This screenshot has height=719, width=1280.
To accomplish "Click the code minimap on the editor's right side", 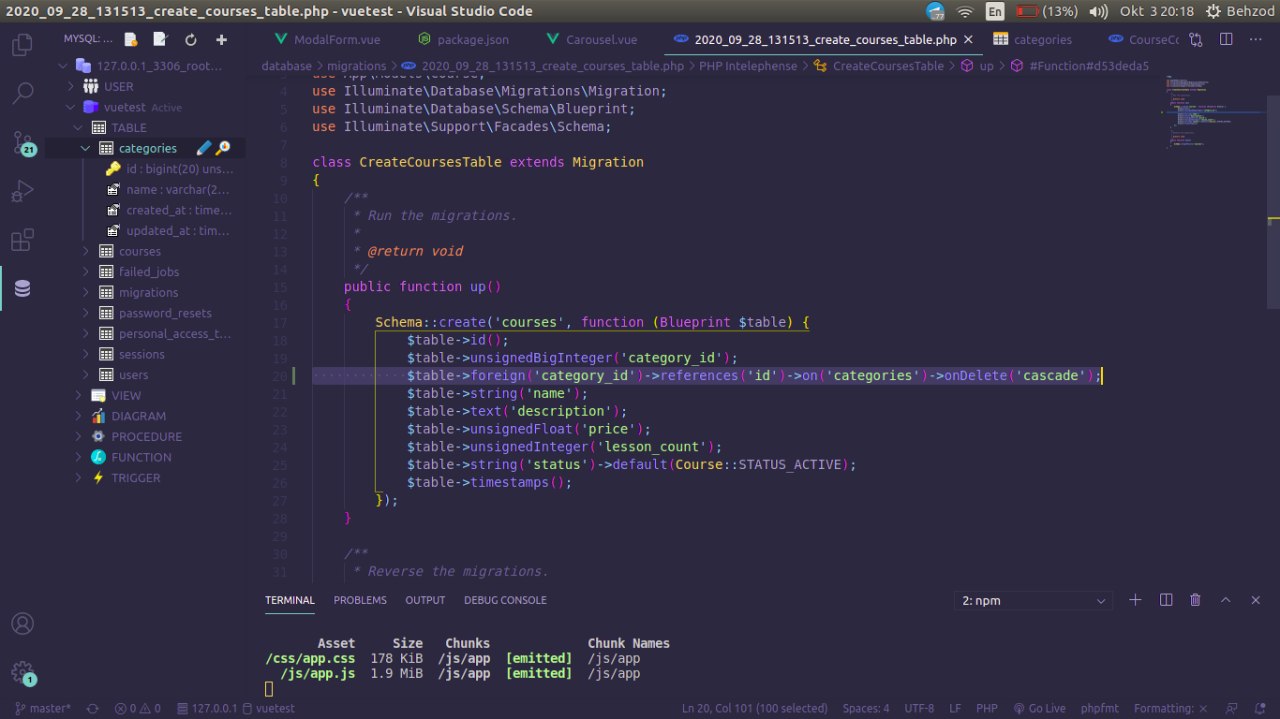I will tap(1190, 112).
